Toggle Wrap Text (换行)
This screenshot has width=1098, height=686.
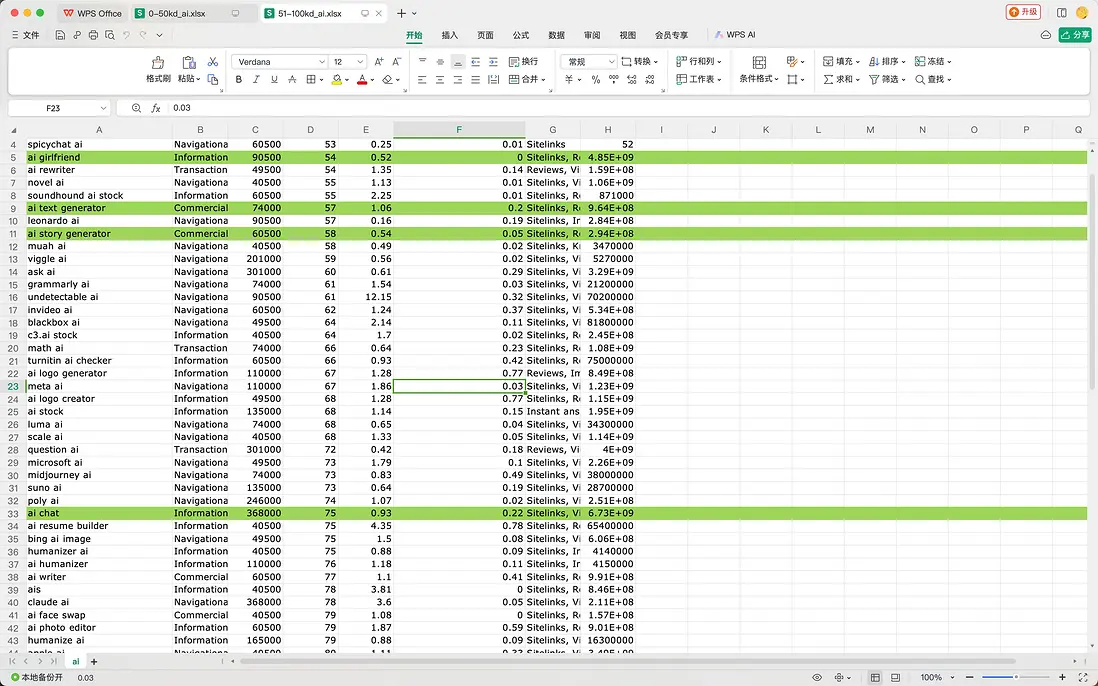pyautogui.click(x=523, y=62)
